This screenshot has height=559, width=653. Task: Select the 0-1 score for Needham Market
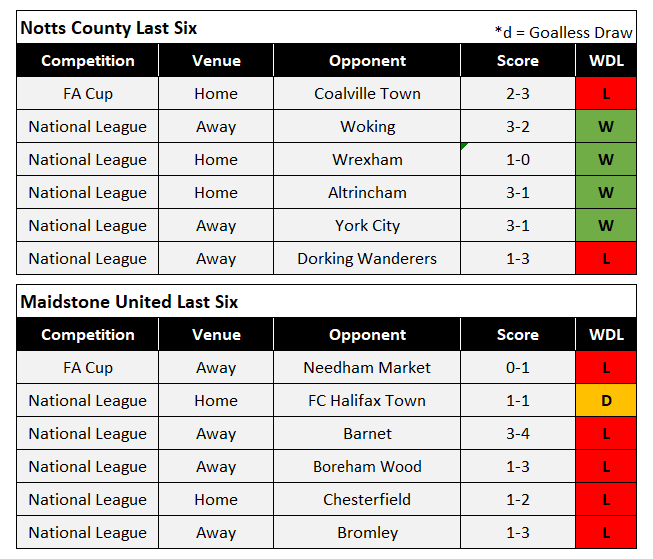517,368
